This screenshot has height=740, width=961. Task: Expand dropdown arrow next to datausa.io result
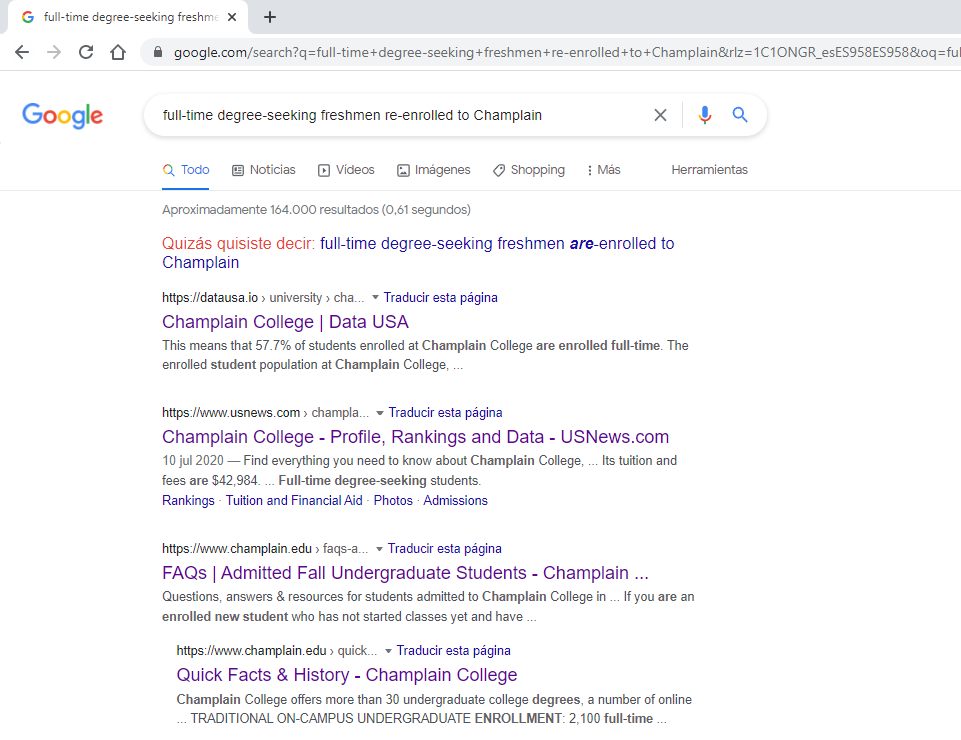[376, 298]
